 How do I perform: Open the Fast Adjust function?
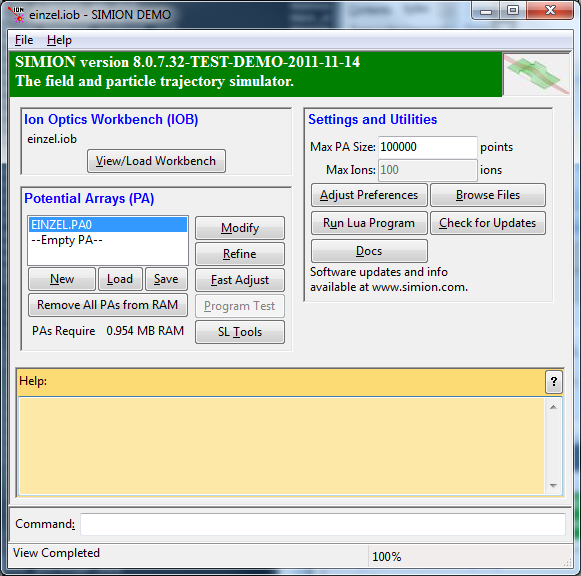pos(240,280)
